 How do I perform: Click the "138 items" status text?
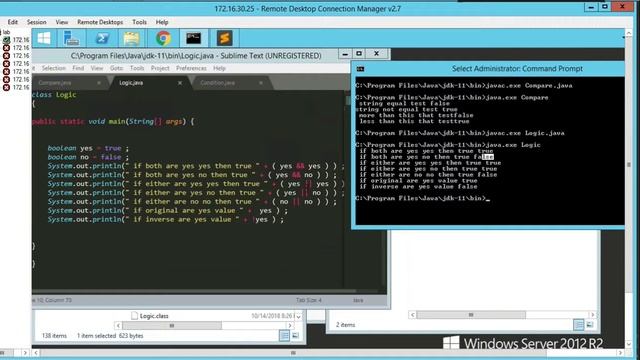(x=54, y=336)
